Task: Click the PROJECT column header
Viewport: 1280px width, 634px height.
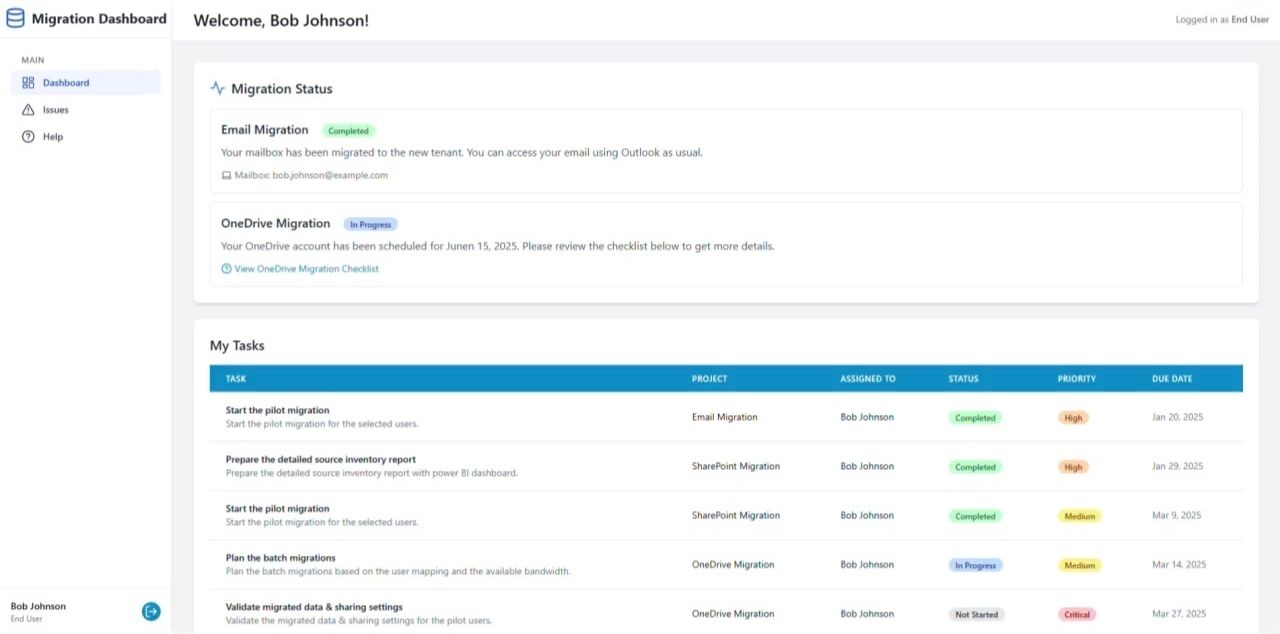Action: (x=709, y=379)
